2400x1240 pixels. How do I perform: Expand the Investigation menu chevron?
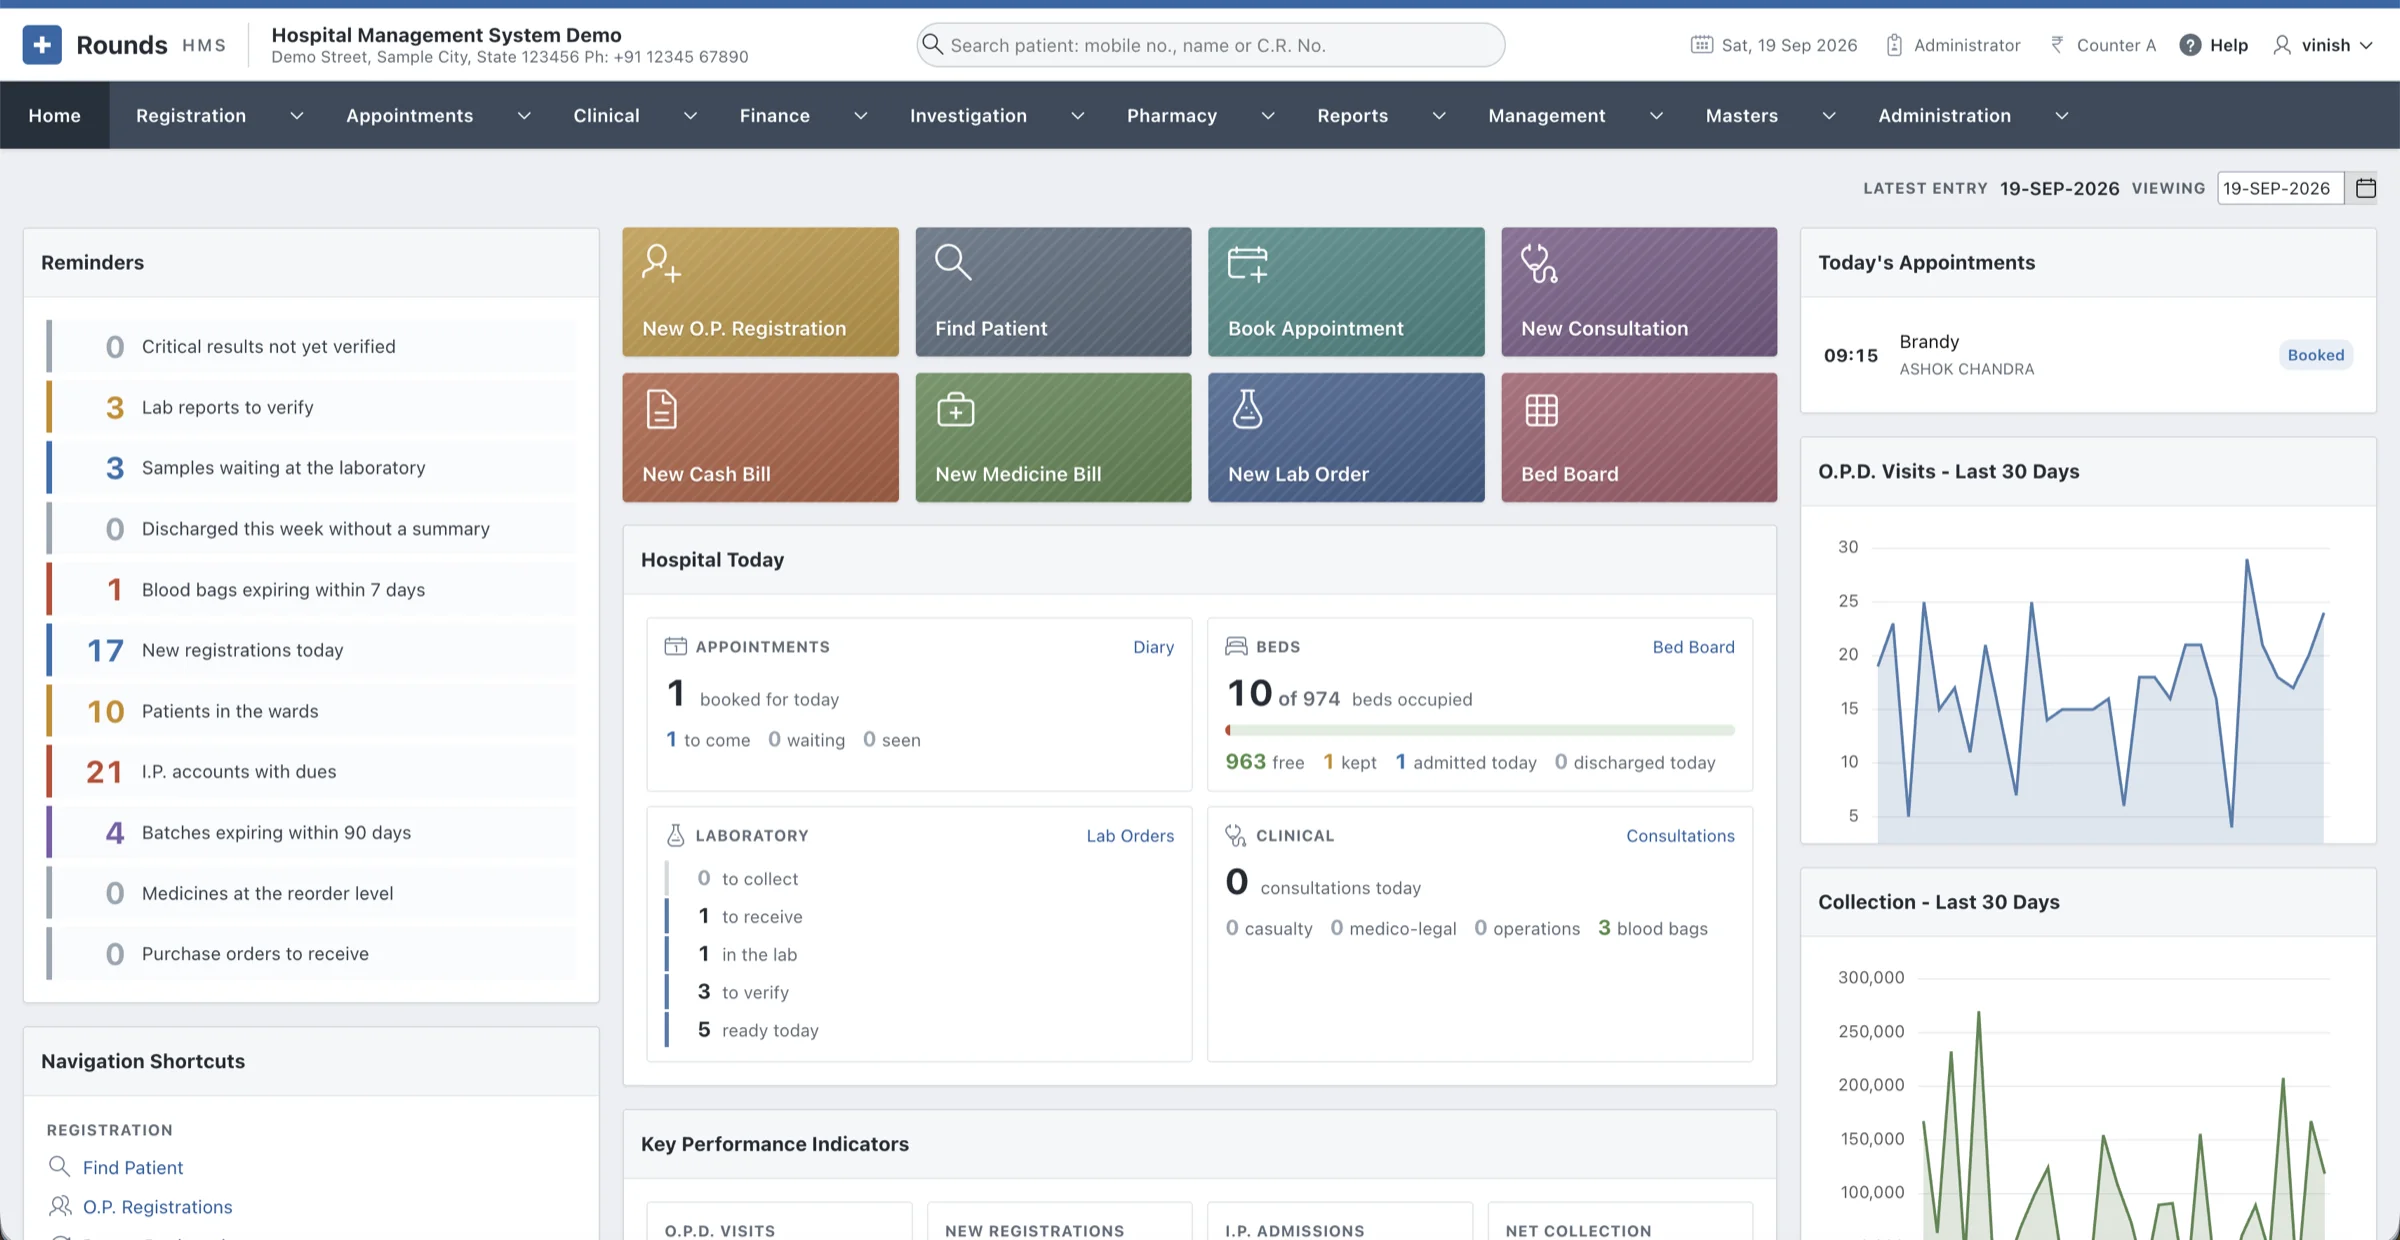tap(1078, 116)
